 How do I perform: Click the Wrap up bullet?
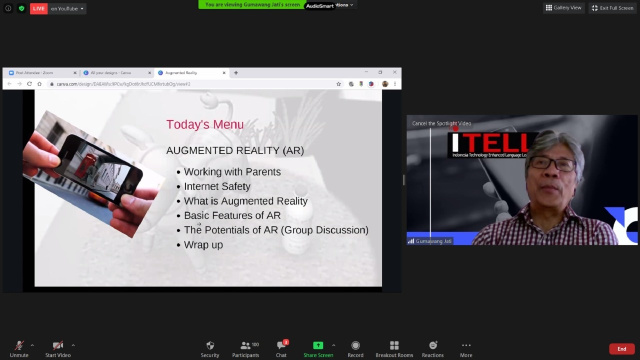203,245
